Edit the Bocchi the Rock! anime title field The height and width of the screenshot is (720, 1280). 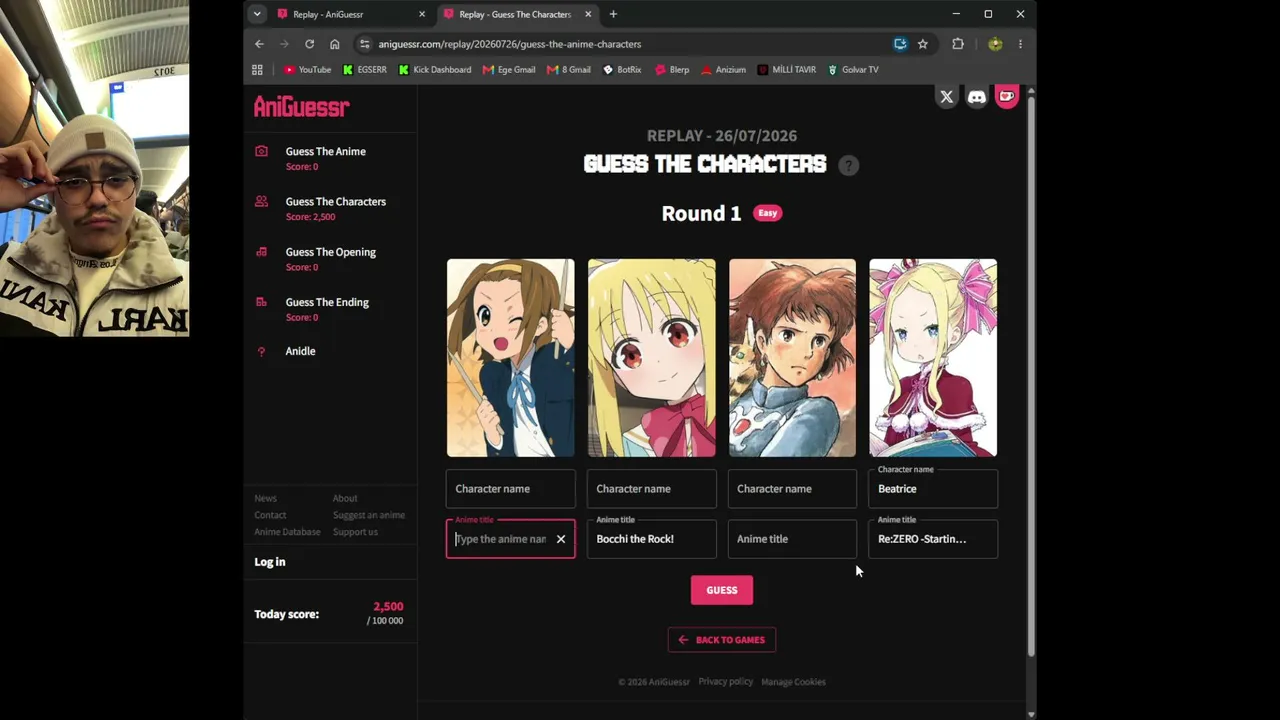click(x=652, y=539)
